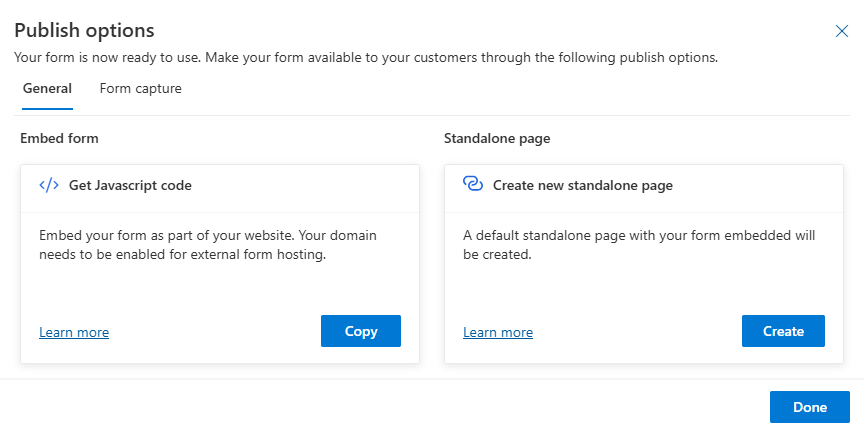Viewport: 864px width, 435px height.
Task: Click the Done button
Action: [809, 407]
